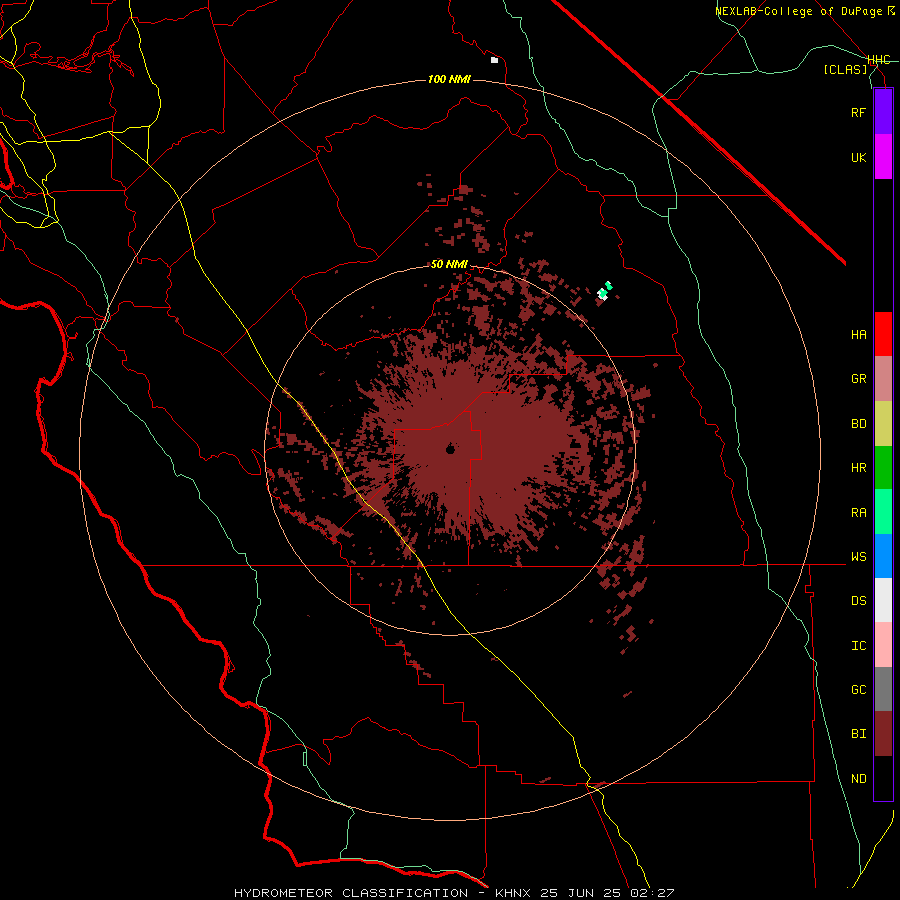Click the 'GC' legend label
900x900 pixels.
click(x=858, y=690)
